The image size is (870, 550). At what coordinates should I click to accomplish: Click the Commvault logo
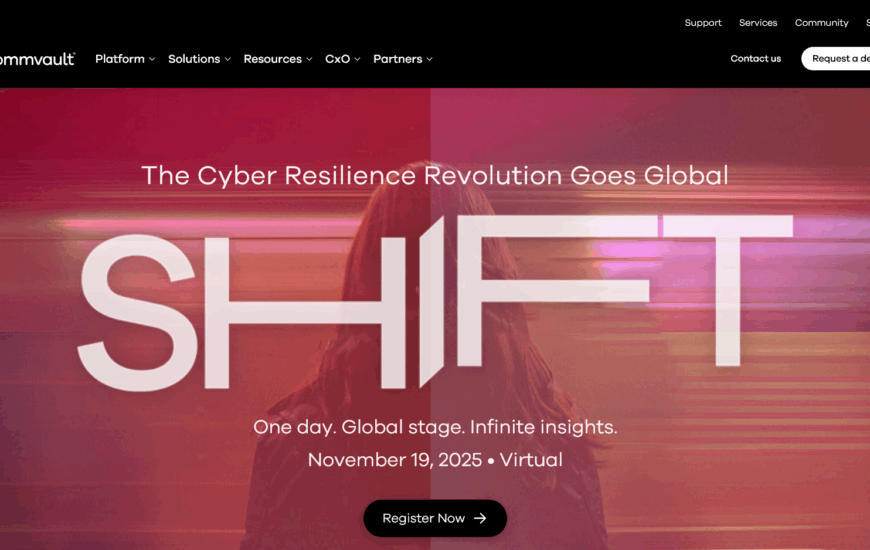(x=37, y=59)
